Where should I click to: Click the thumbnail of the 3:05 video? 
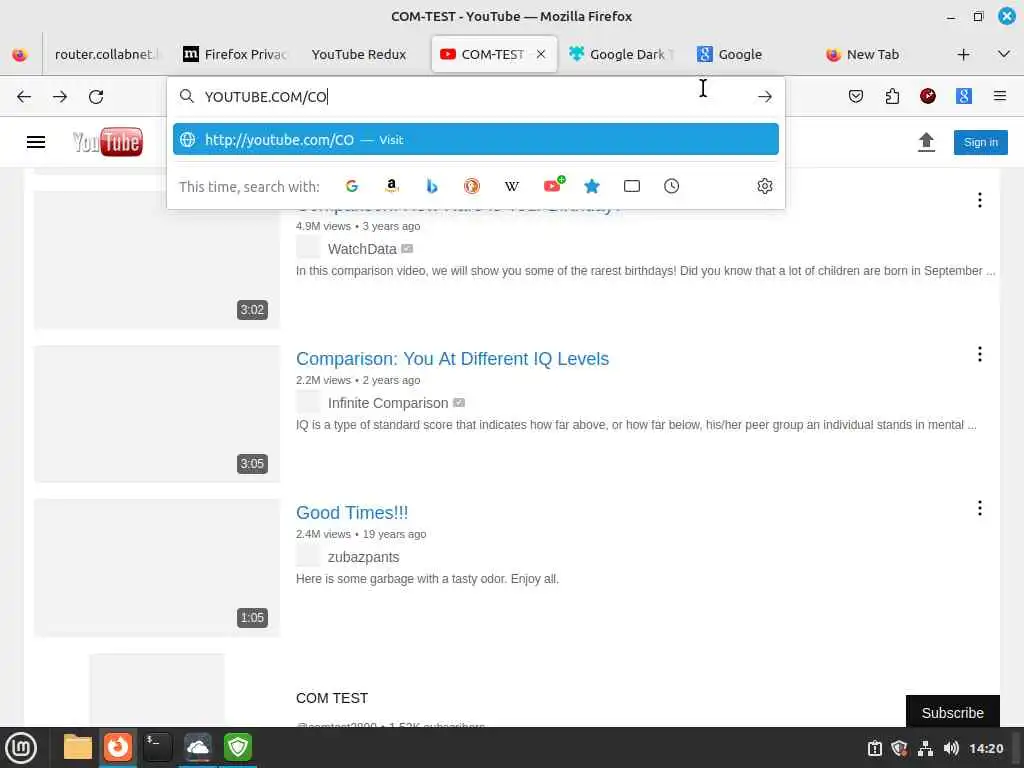(157, 413)
